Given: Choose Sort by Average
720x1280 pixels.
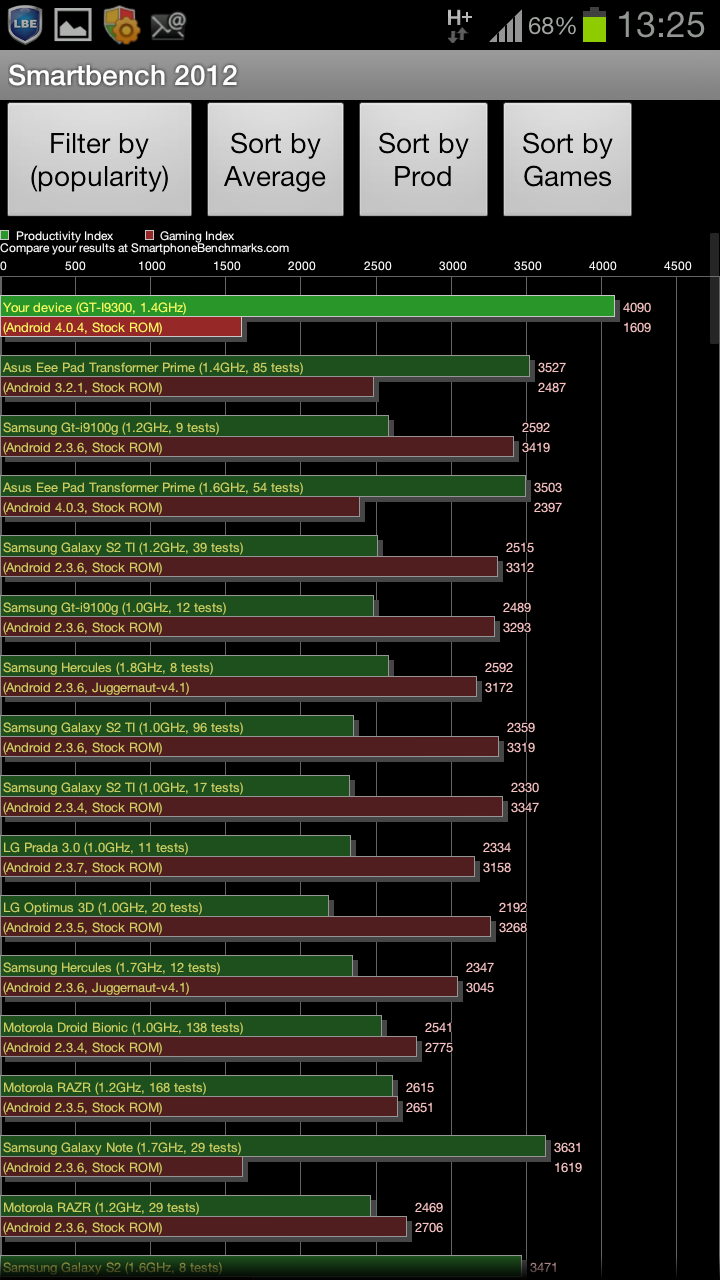Looking at the screenshot, I should click(x=275, y=160).
